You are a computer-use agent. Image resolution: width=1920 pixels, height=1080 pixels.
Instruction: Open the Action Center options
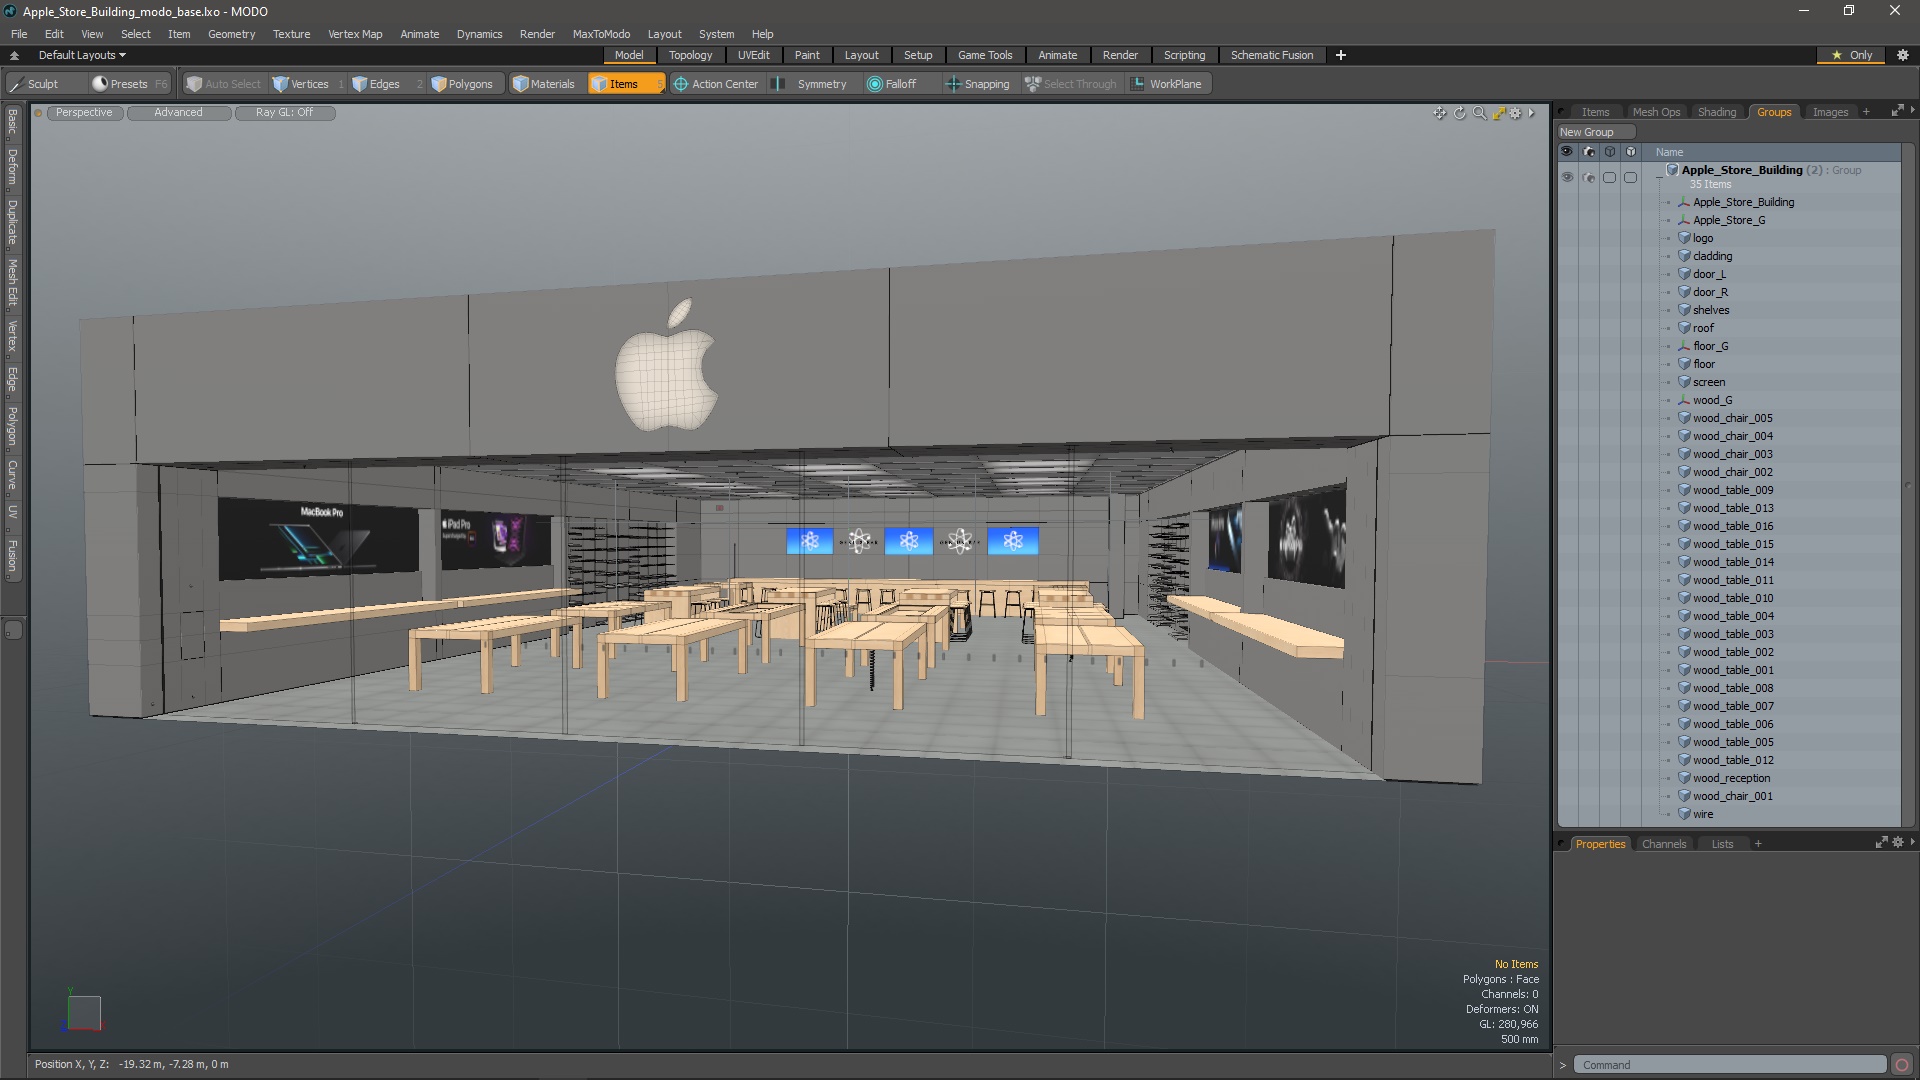pyautogui.click(x=716, y=84)
